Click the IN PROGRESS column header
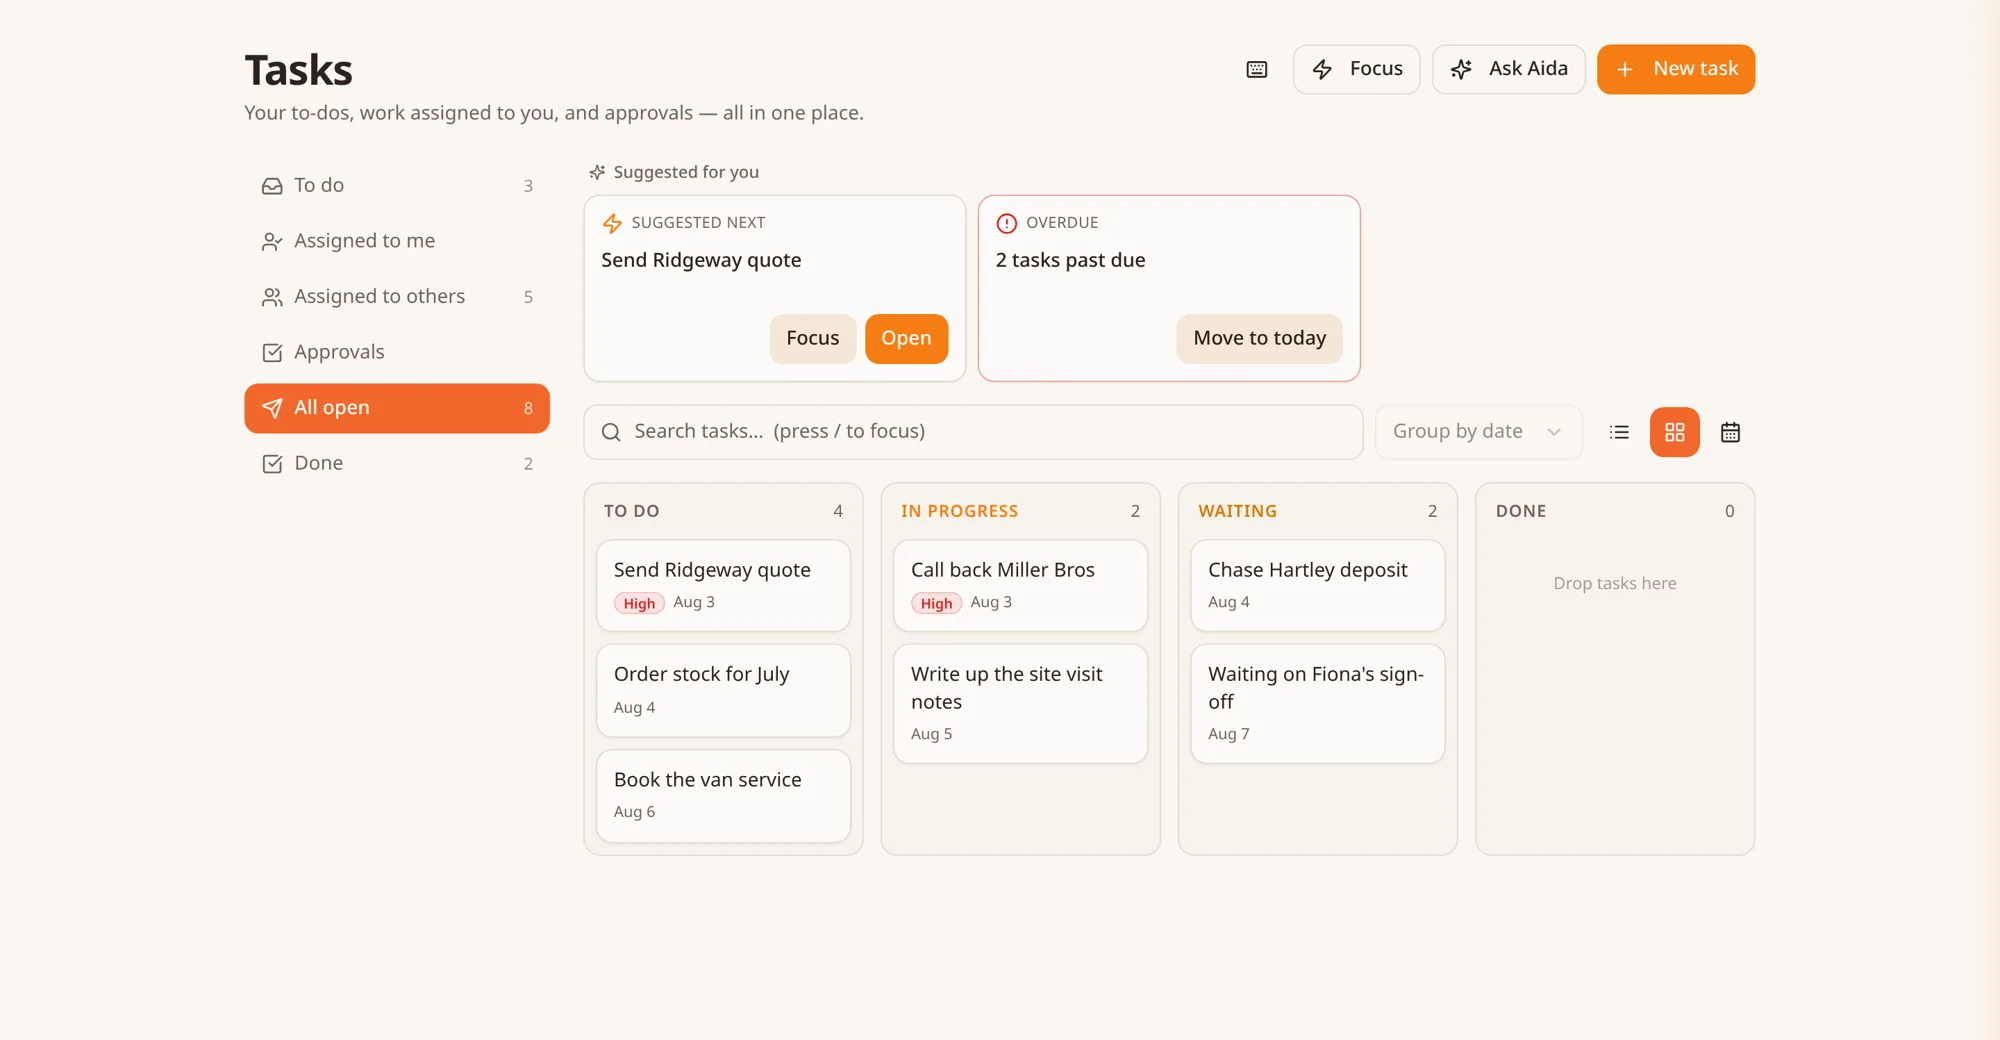The height and width of the screenshot is (1040, 2000). point(959,511)
